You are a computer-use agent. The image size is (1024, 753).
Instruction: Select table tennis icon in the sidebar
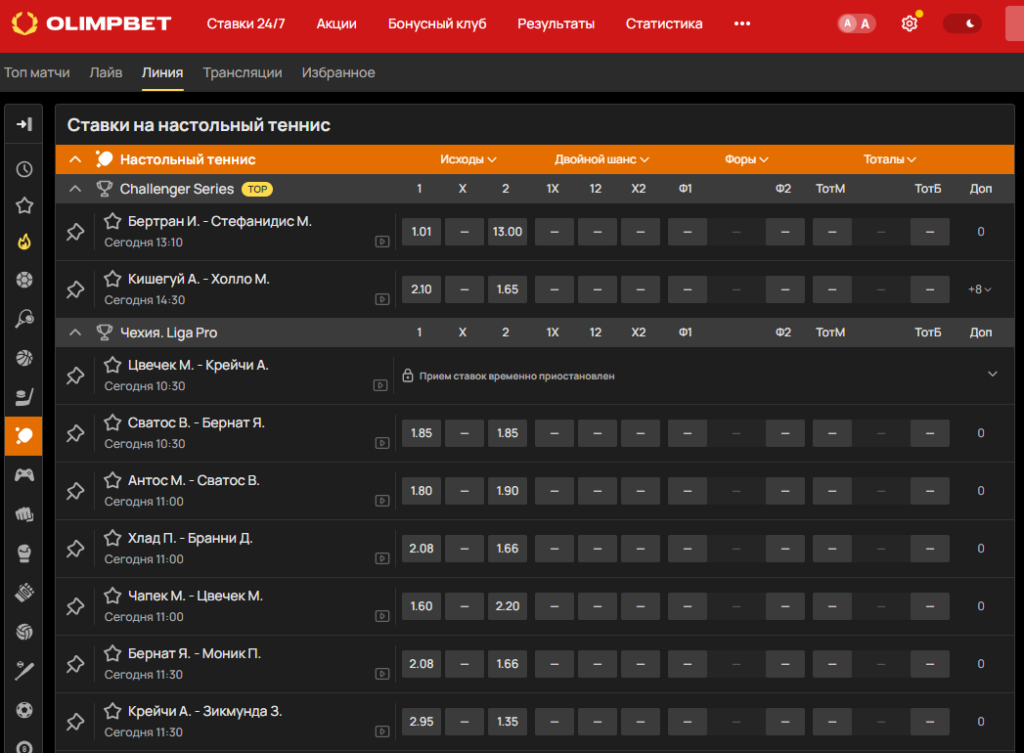pos(24,436)
